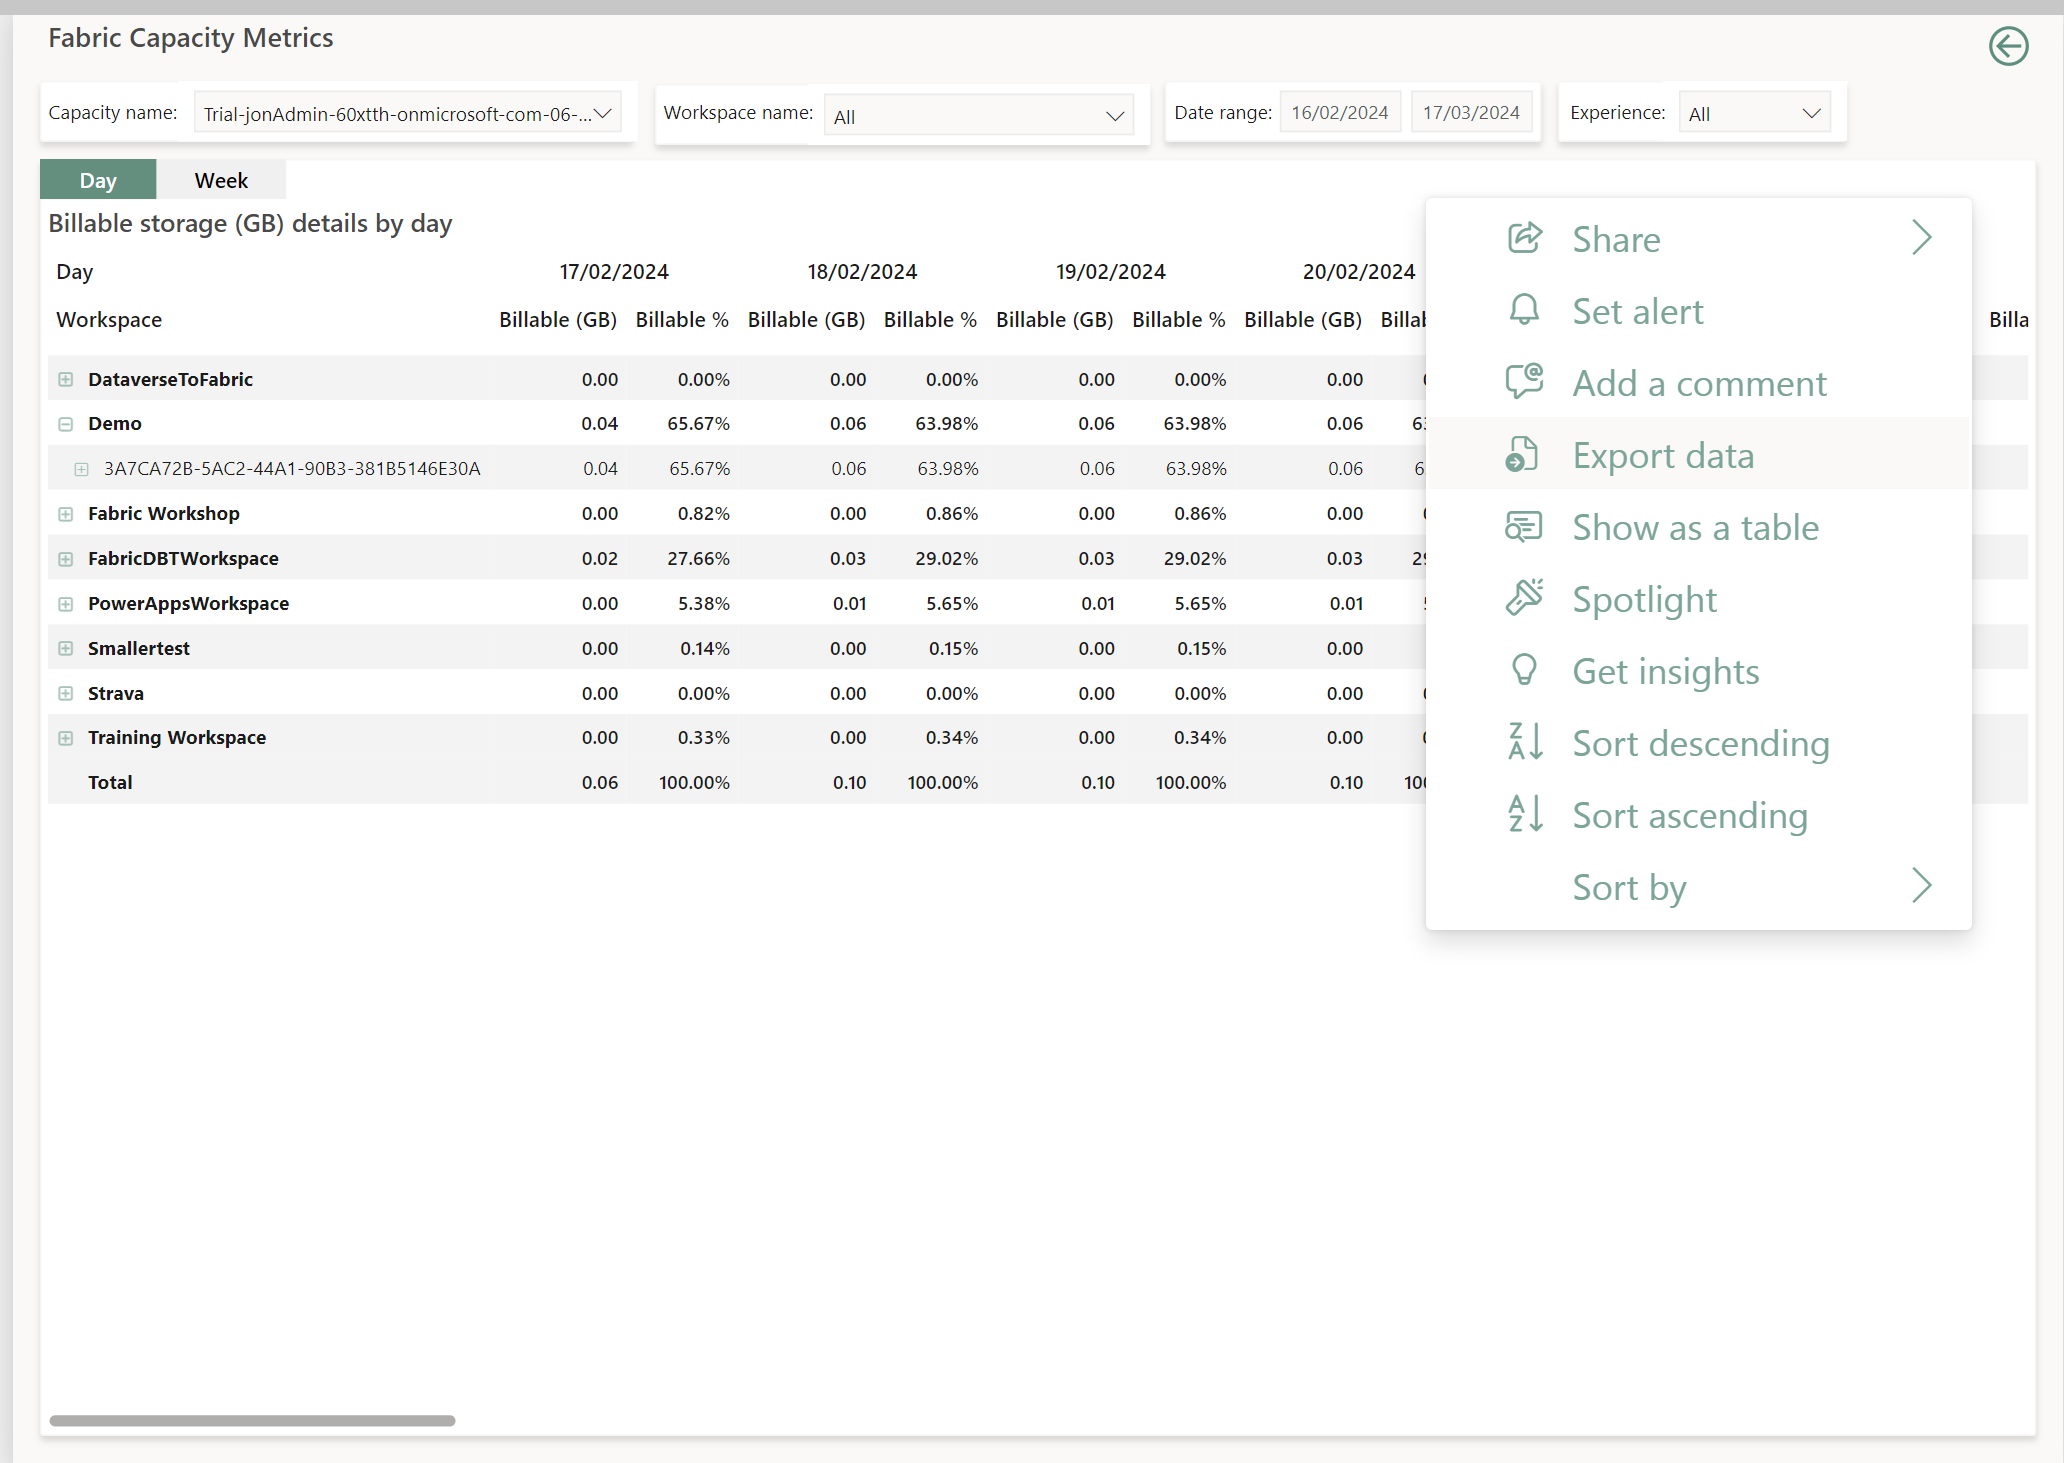Switch to the Week tab

[x=221, y=180]
